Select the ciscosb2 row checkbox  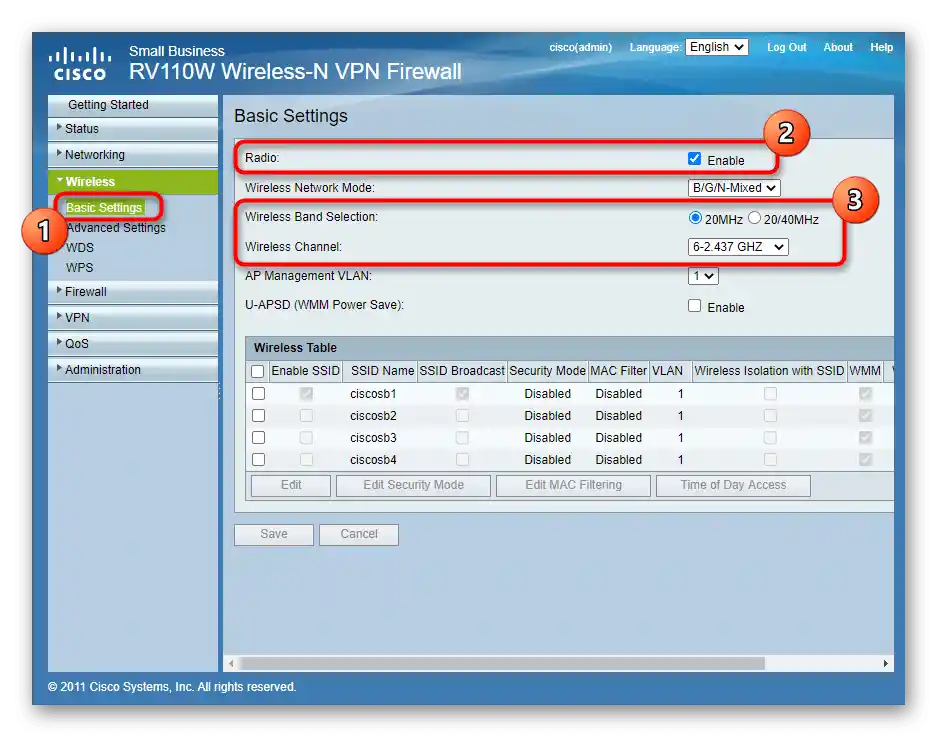coord(258,415)
